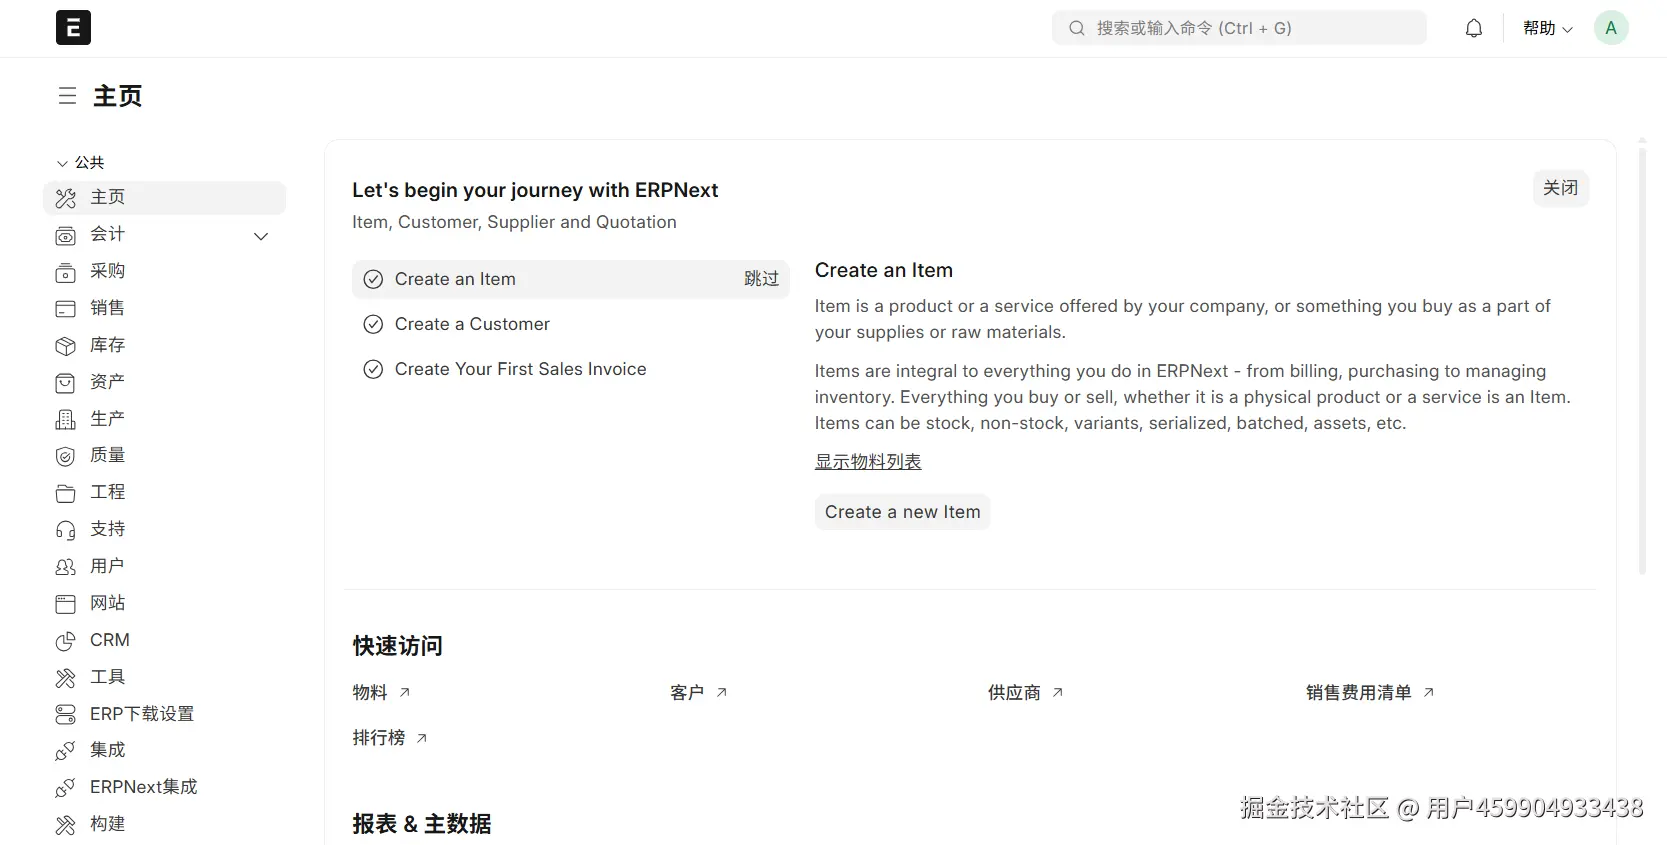1667x845 pixels.
Task: Click the search command input field
Action: coord(1239,28)
